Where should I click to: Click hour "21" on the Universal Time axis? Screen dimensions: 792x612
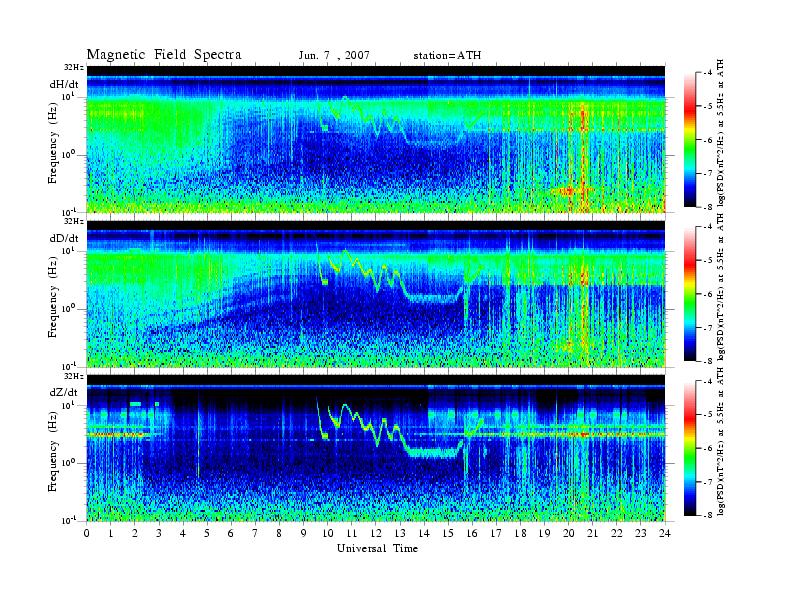tap(592, 534)
